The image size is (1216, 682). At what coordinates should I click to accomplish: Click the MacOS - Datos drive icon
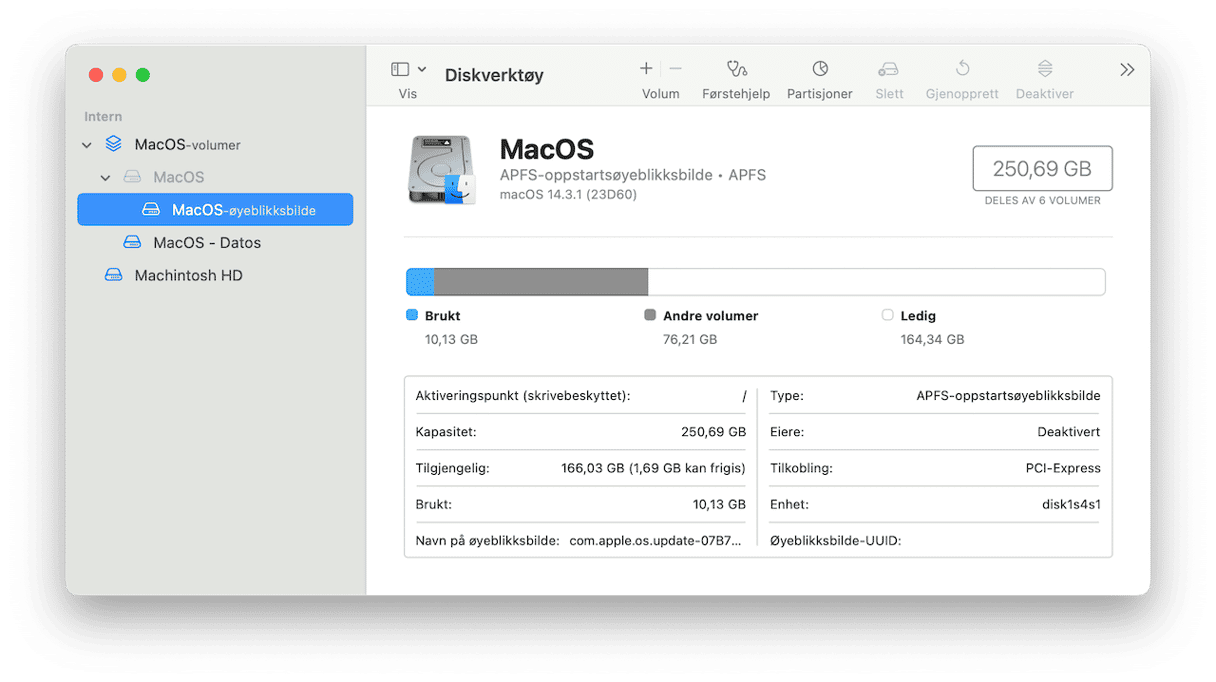132,243
